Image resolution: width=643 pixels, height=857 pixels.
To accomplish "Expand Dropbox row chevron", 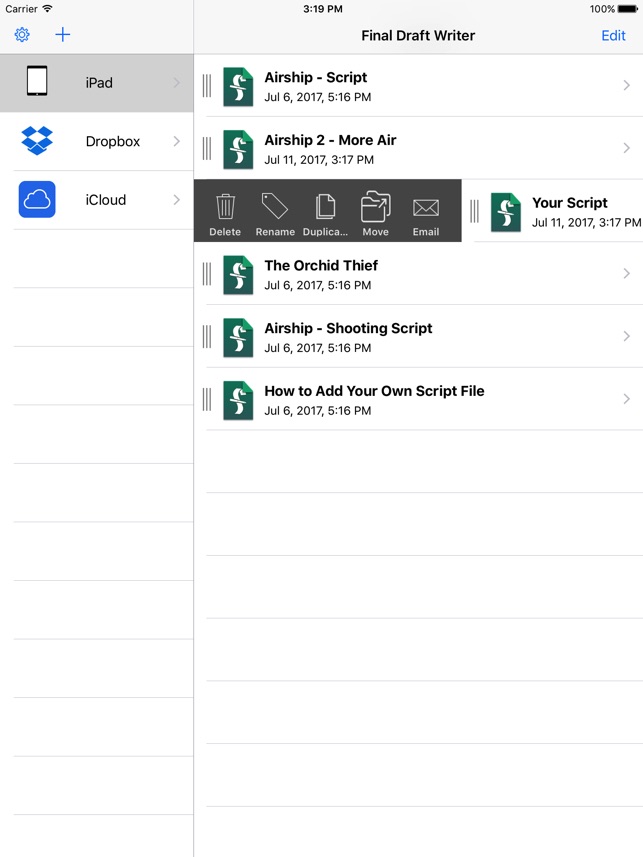I will click(x=177, y=141).
